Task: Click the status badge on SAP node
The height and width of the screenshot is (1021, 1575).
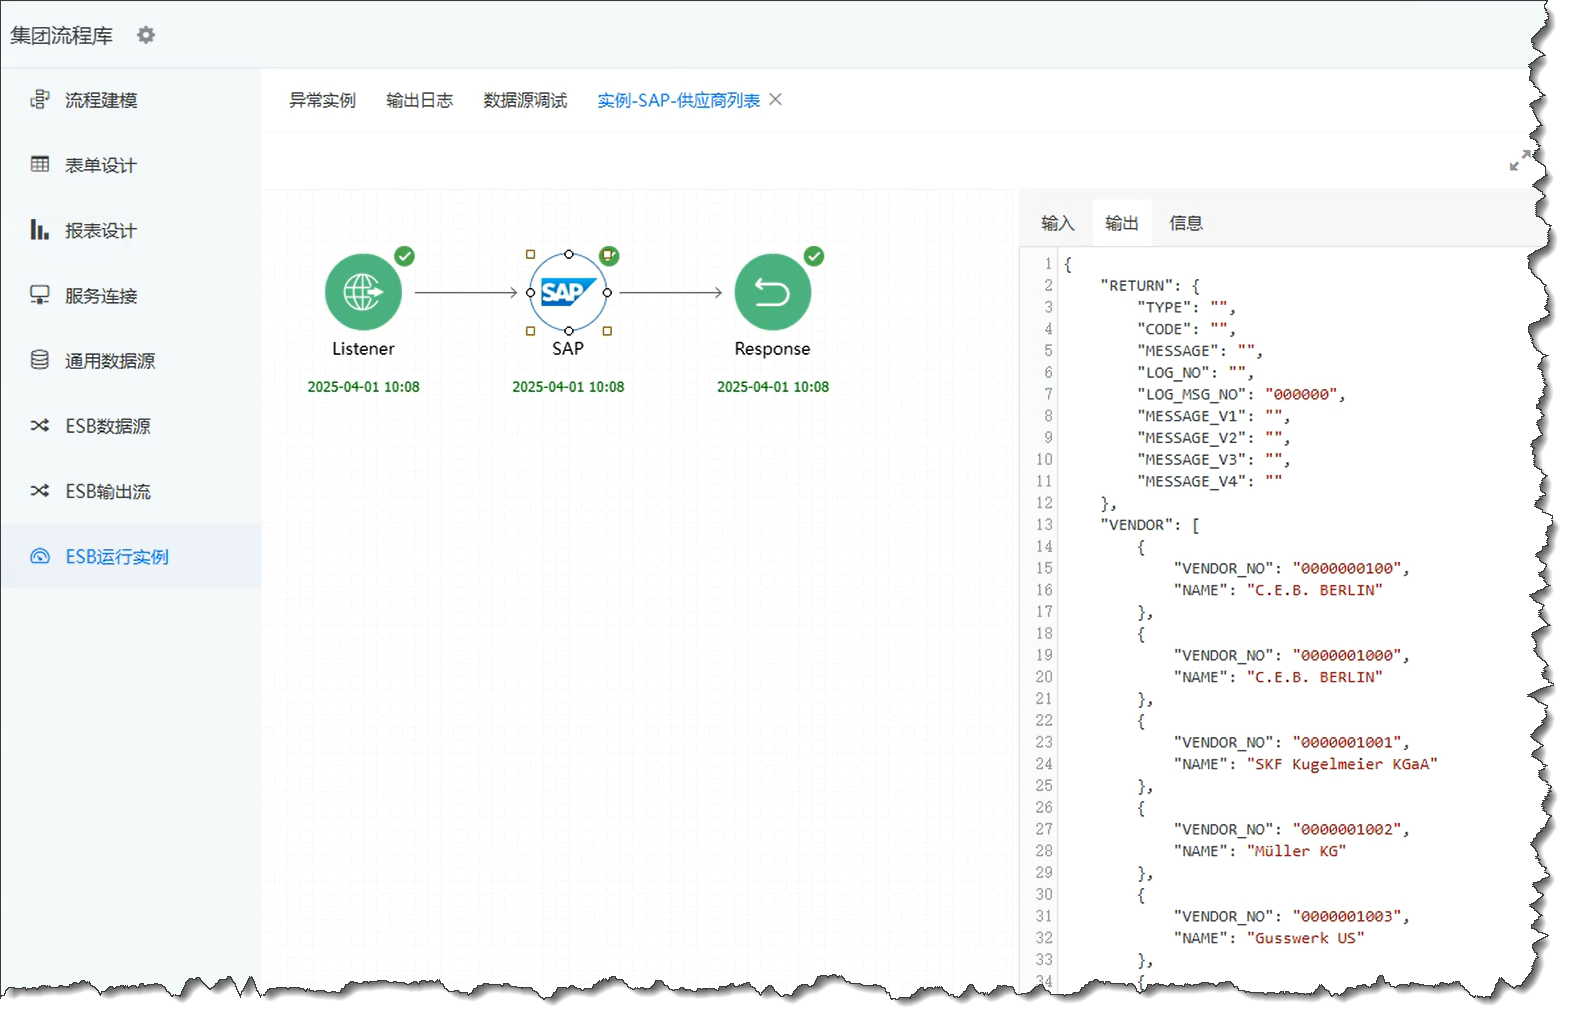Action: click(609, 256)
